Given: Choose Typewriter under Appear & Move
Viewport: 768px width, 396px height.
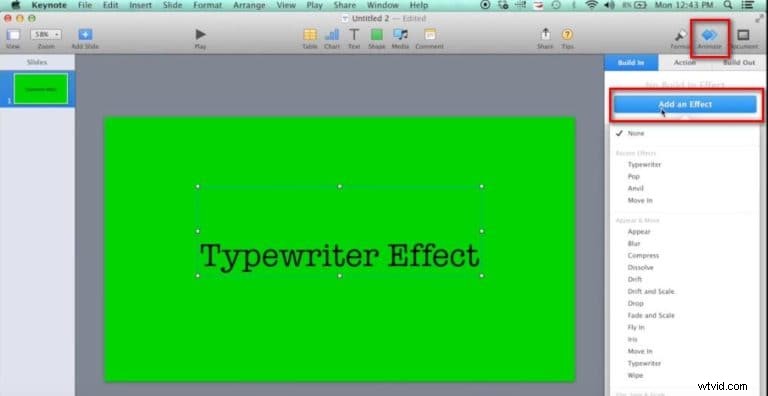Looking at the screenshot, I should 644,363.
